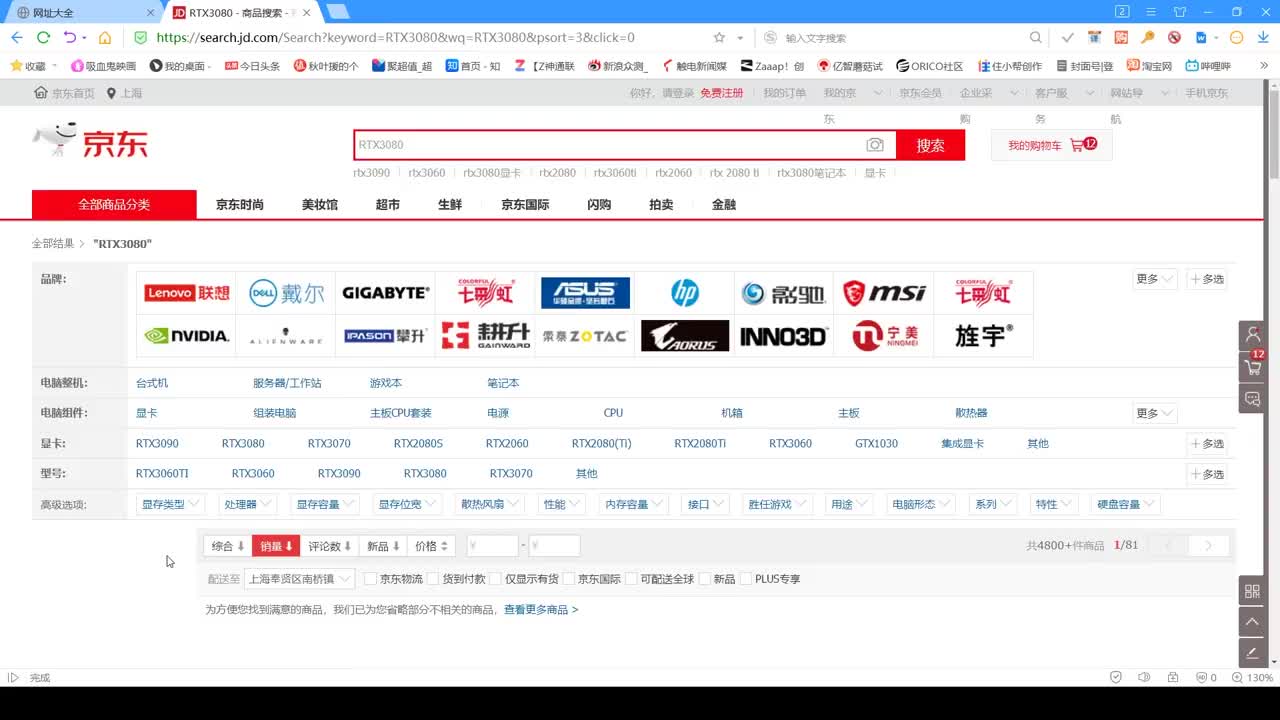Expand the 显存容量 filter dropdown

click(x=325, y=504)
